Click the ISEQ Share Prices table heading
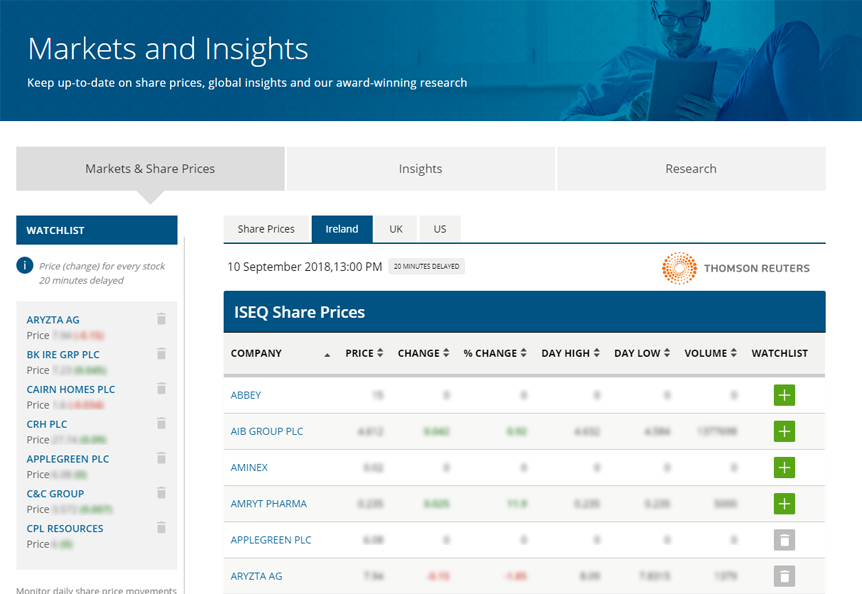Screen dimensions: 862x594 [x=300, y=312]
